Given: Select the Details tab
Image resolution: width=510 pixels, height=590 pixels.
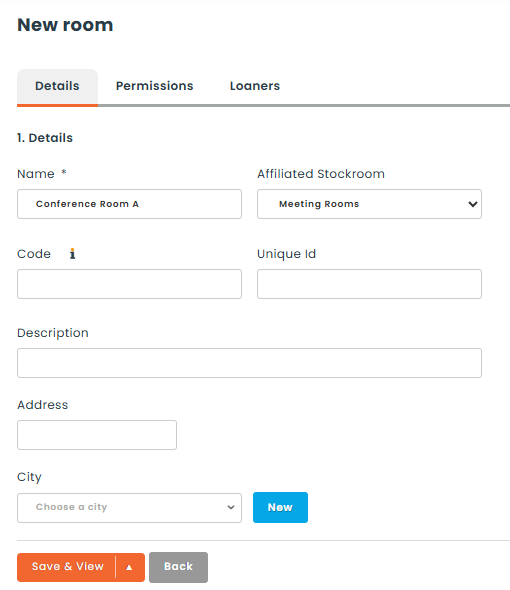Looking at the screenshot, I should point(57,87).
